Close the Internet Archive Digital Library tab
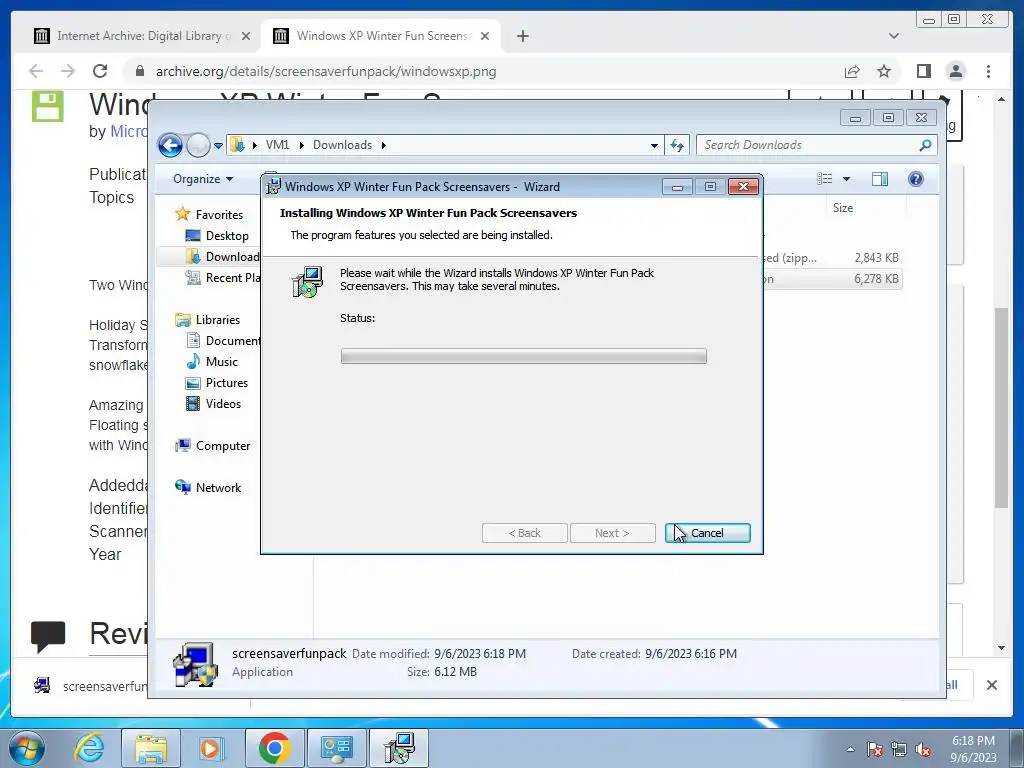Viewport: 1024px width, 768px height. 246,36
